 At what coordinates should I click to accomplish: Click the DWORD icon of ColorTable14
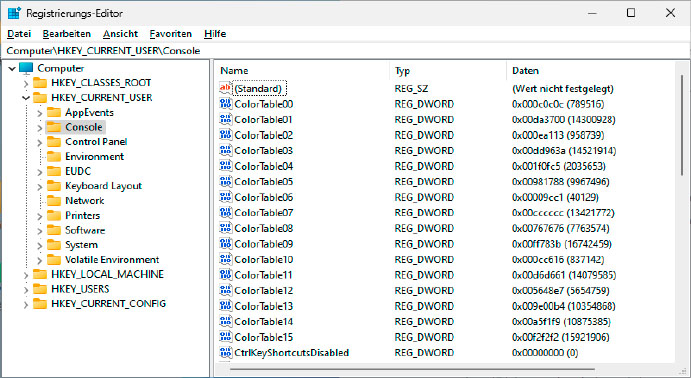point(225,321)
